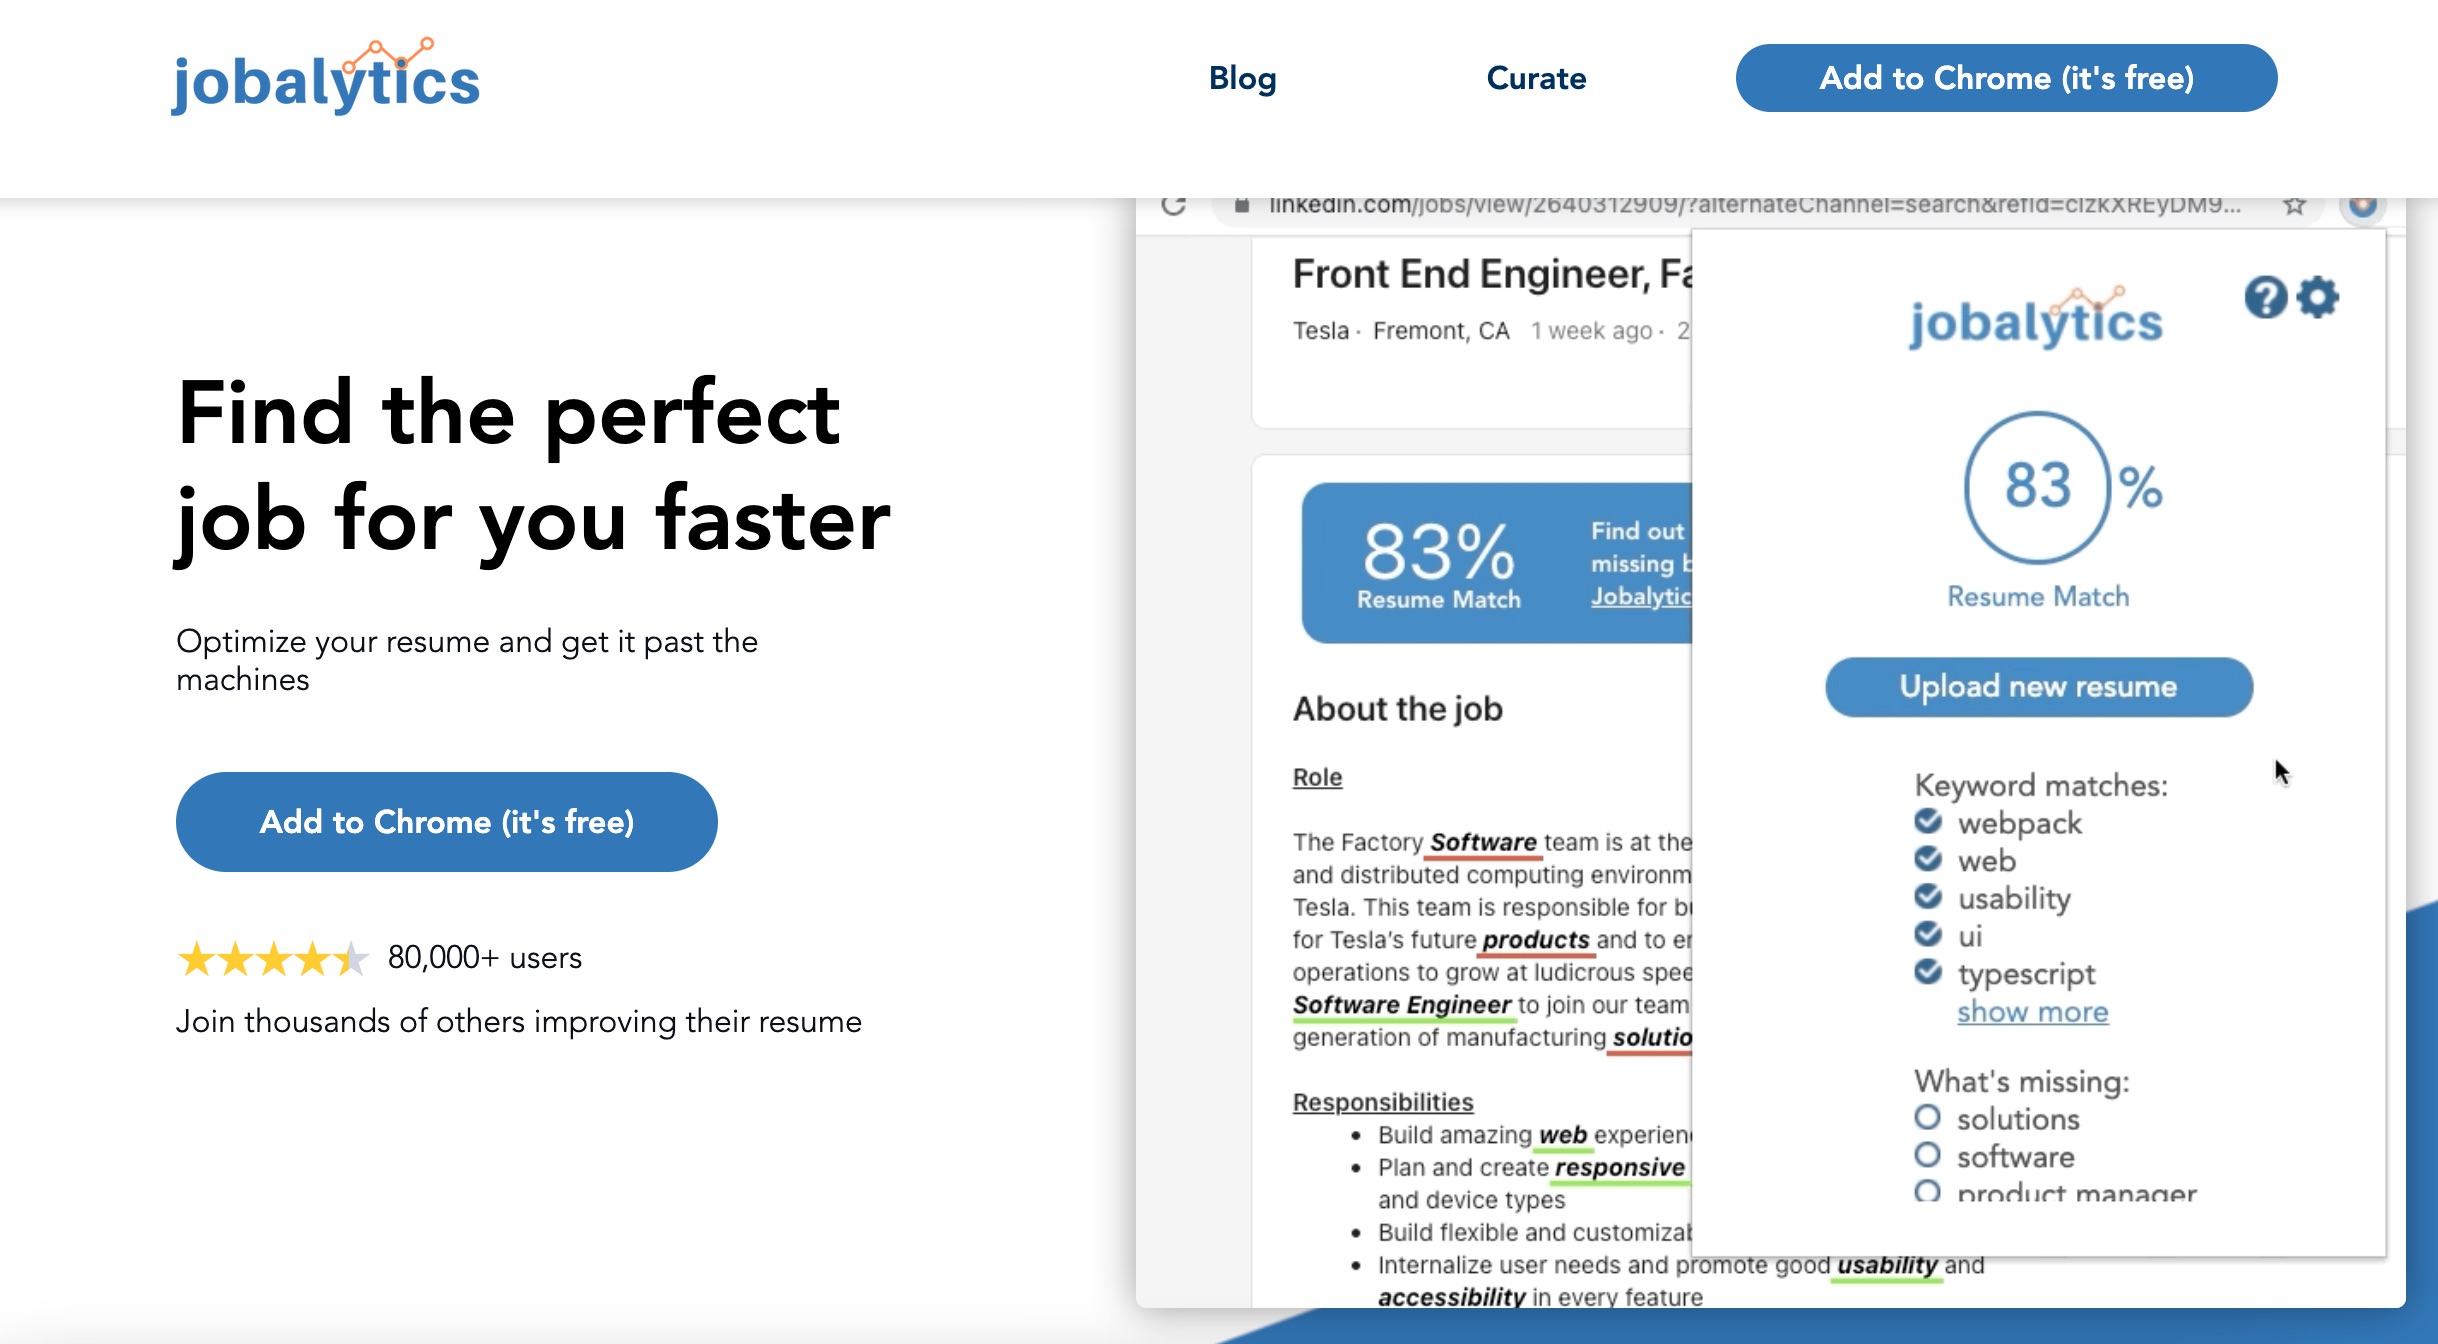Click the browser reload icon
This screenshot has width=2438, height=1344.
(x=1174, y=205)
